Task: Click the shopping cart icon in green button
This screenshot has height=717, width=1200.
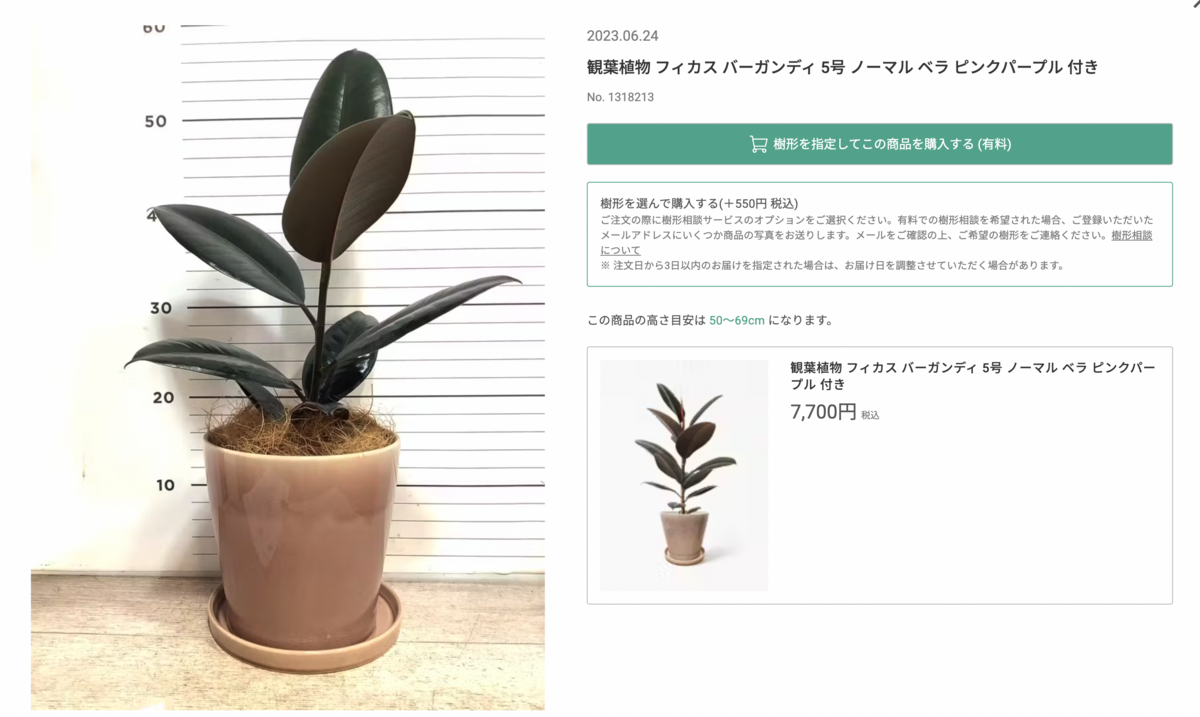Action: coord(758,144)
